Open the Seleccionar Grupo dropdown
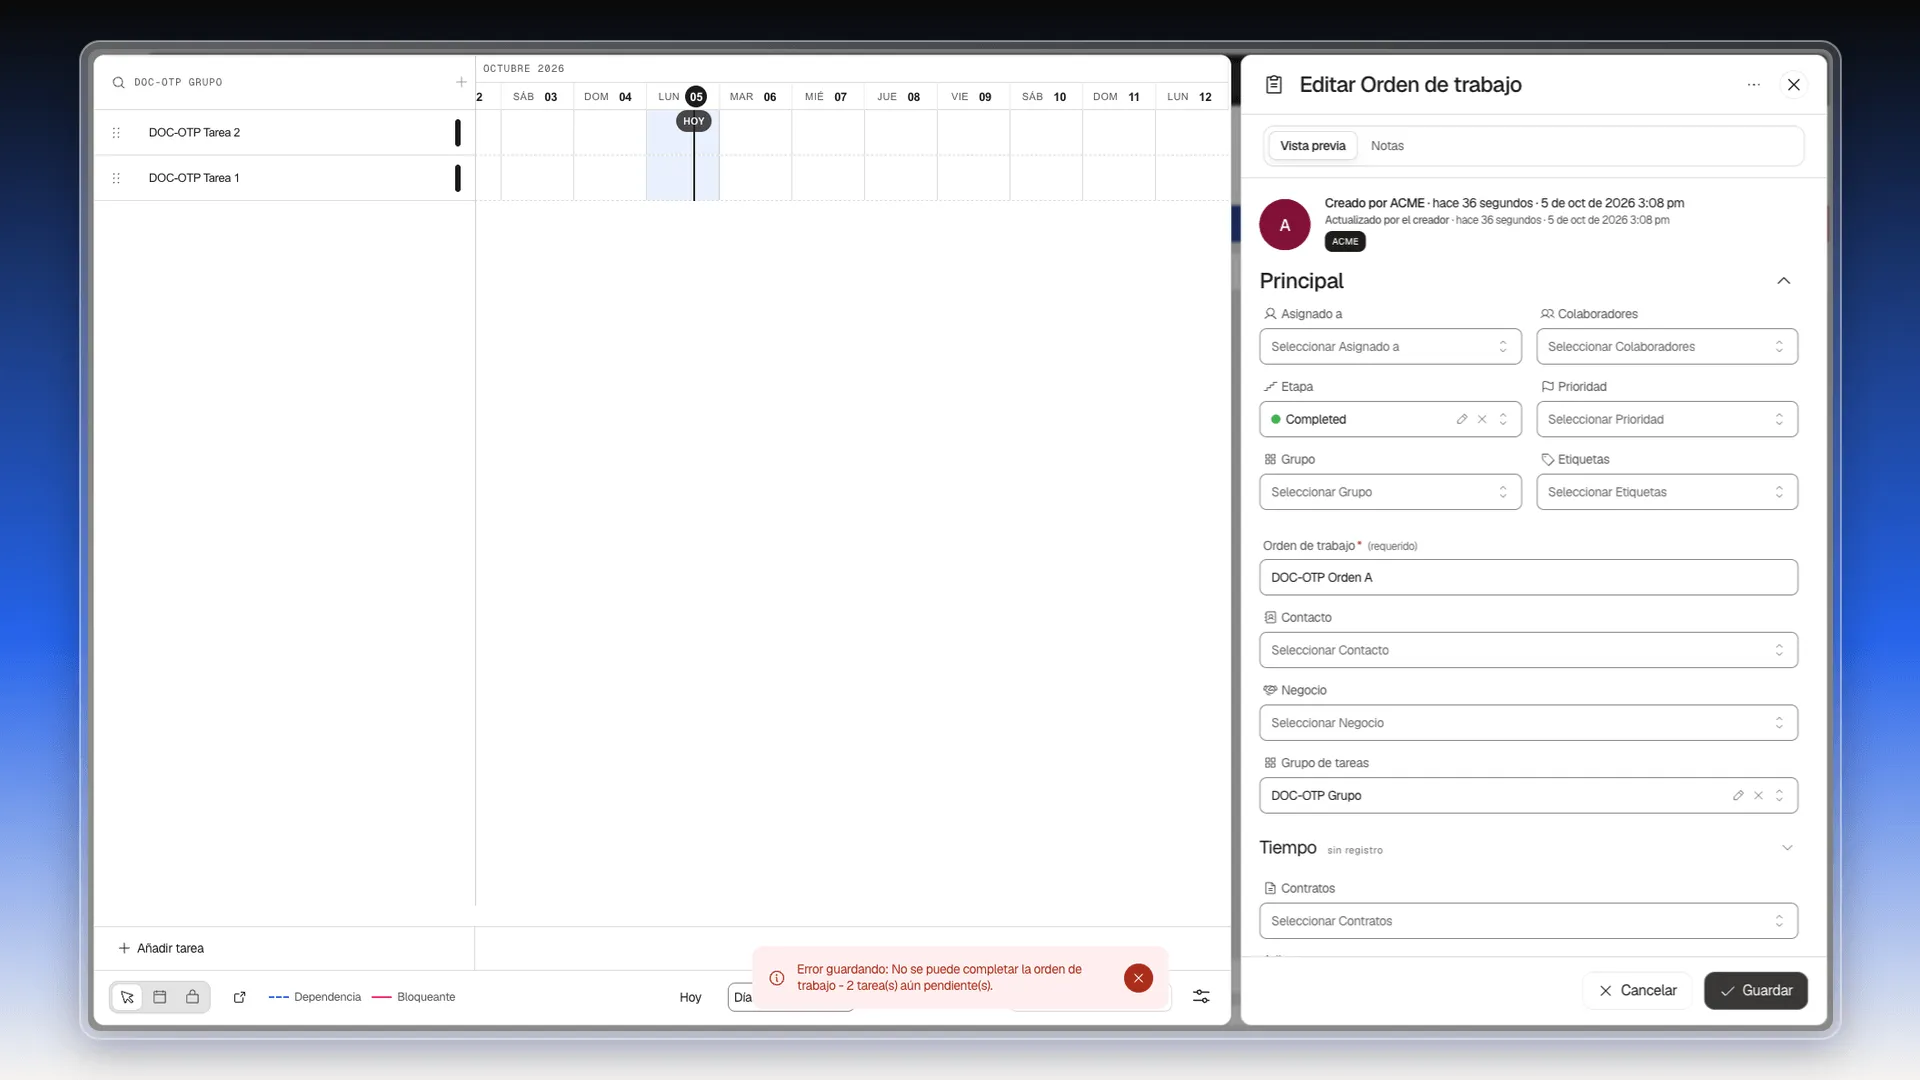Viewport: 1920px width, 1080px height. (1390, 492)
